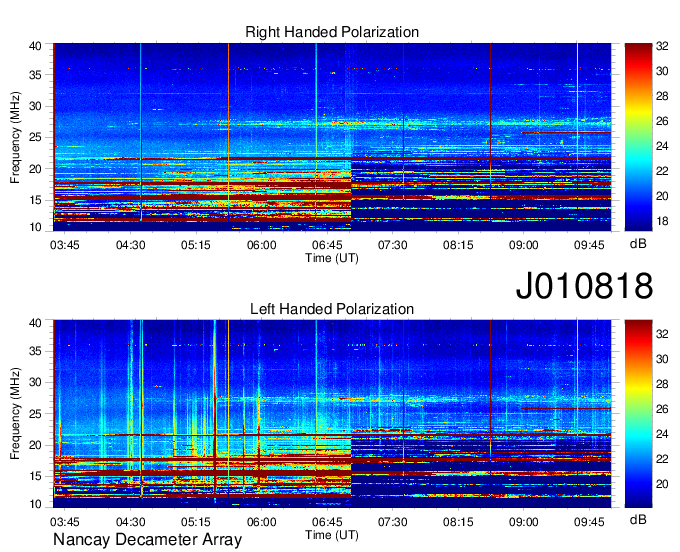Click the 28 dB label on right-handed colorbar
The width and height of the screenshot is (680, 552).
662,96
